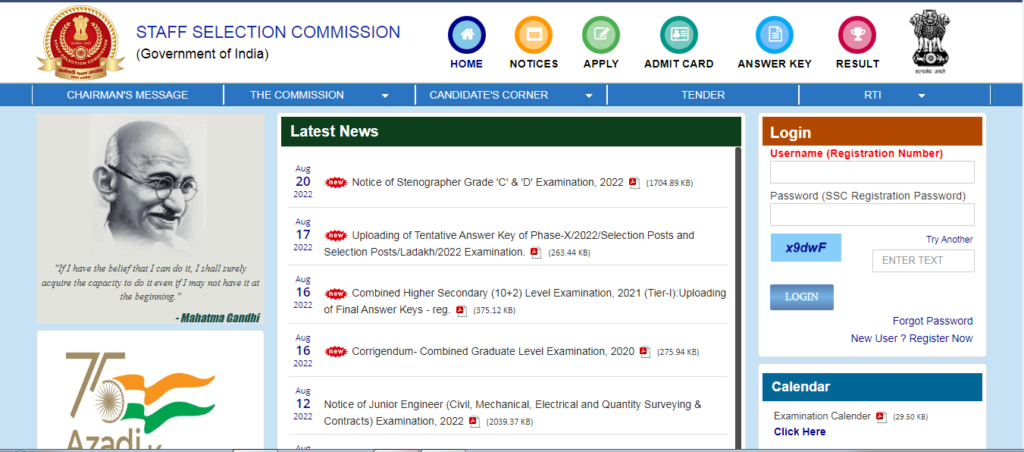Open PDF icon for Higher Secondary answer keys

coord(461,310)
